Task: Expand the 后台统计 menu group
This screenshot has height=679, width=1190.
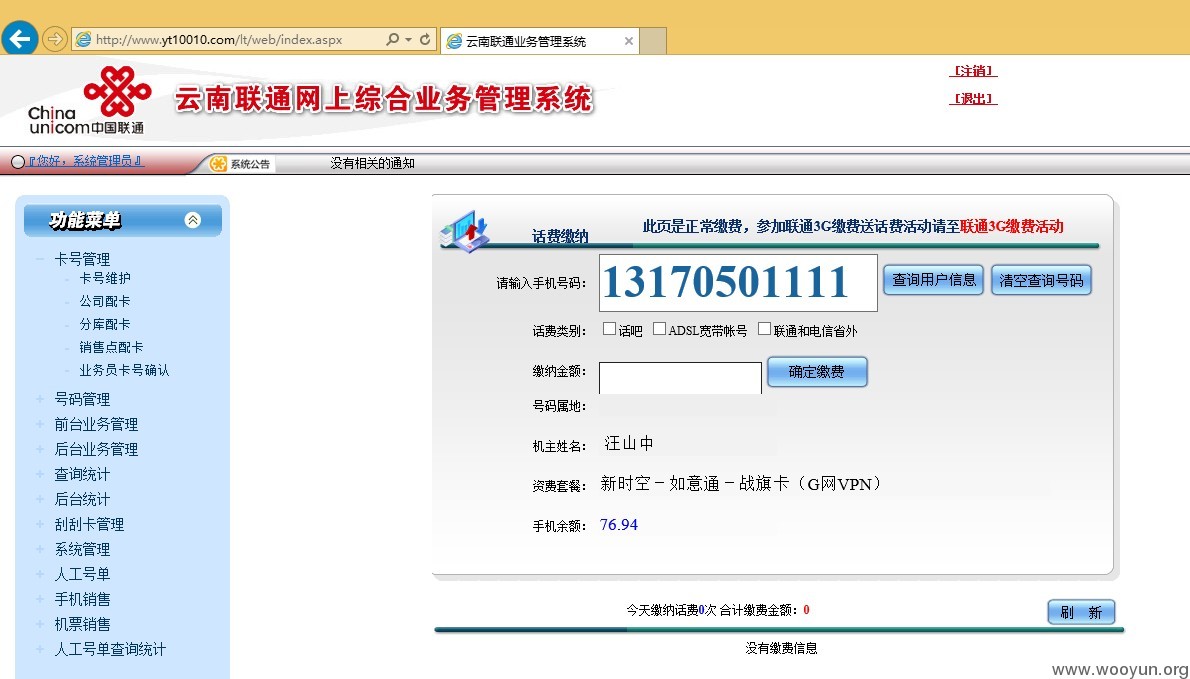Action: pos(82,499)
